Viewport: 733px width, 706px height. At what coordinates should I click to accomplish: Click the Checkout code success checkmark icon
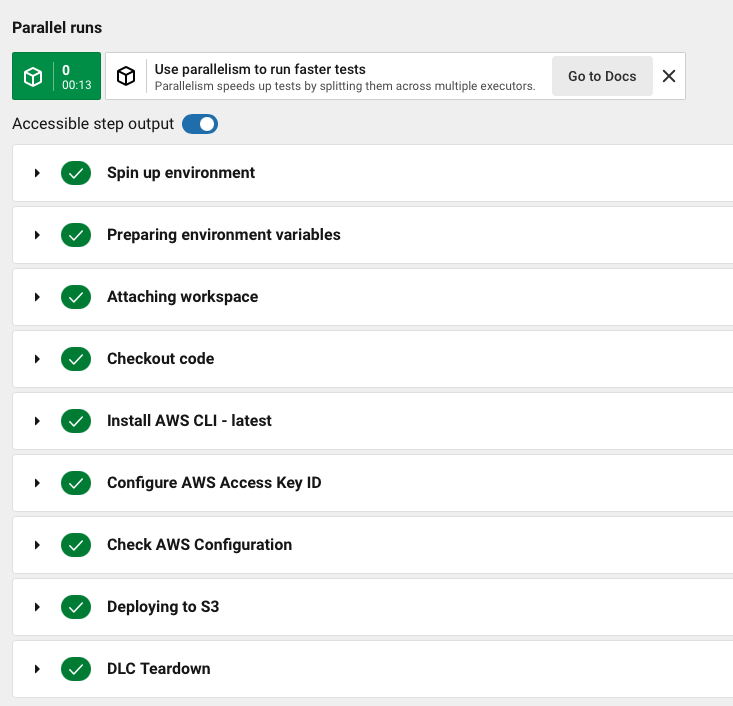76,359
